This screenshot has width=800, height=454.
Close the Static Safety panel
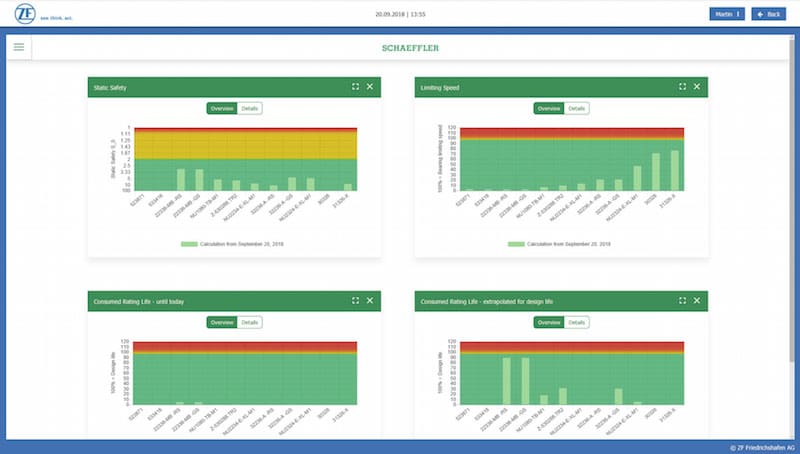[x=370, y=87]
